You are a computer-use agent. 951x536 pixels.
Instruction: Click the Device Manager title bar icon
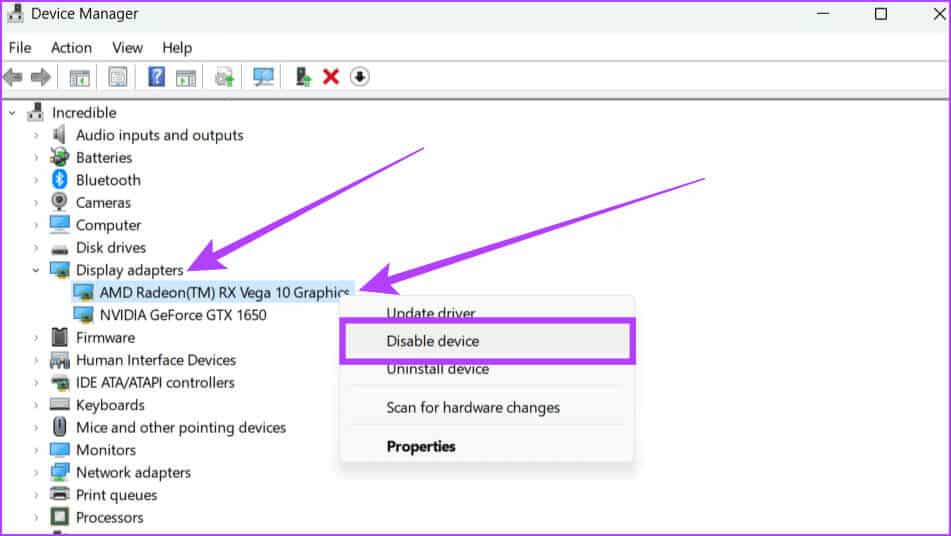click(x=15, y=13)
